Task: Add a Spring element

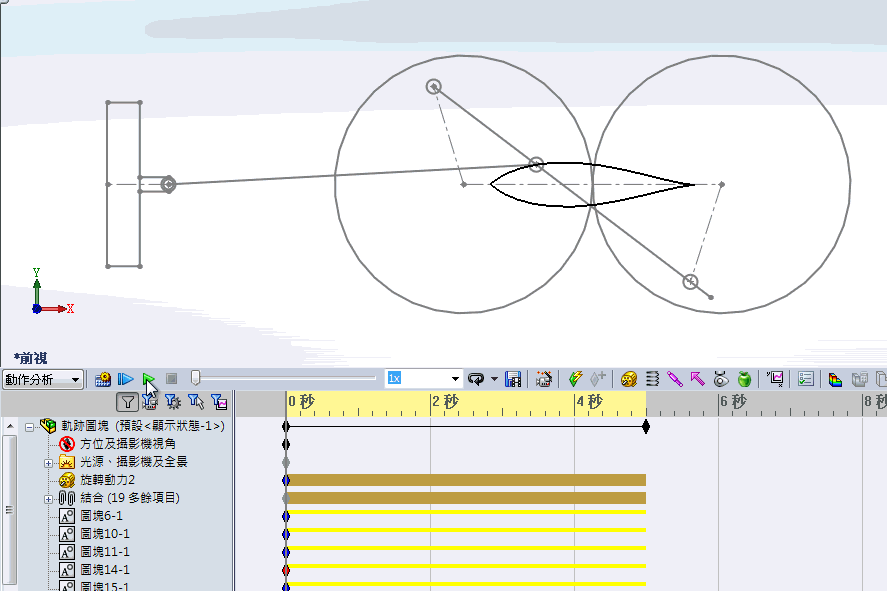Action: [652, 379]
